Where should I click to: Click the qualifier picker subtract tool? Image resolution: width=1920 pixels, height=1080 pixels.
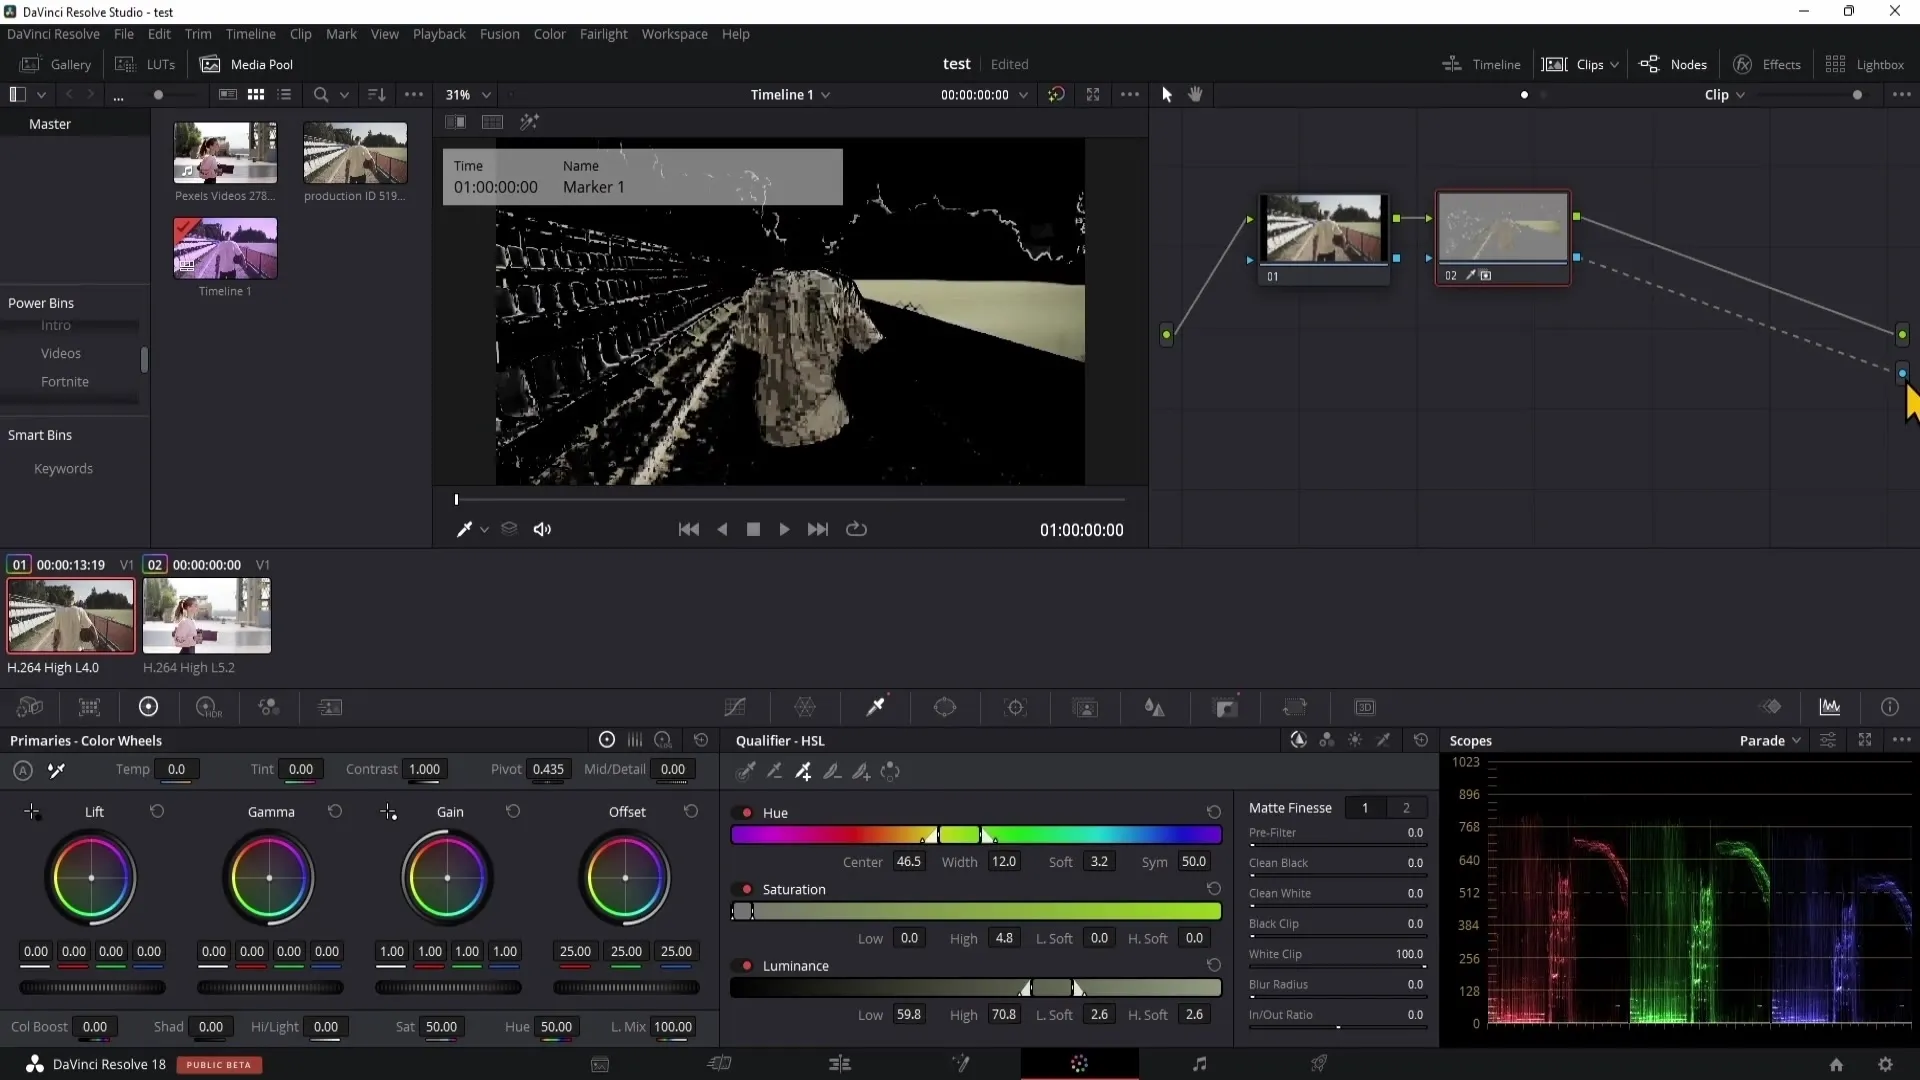coord(775,771)
